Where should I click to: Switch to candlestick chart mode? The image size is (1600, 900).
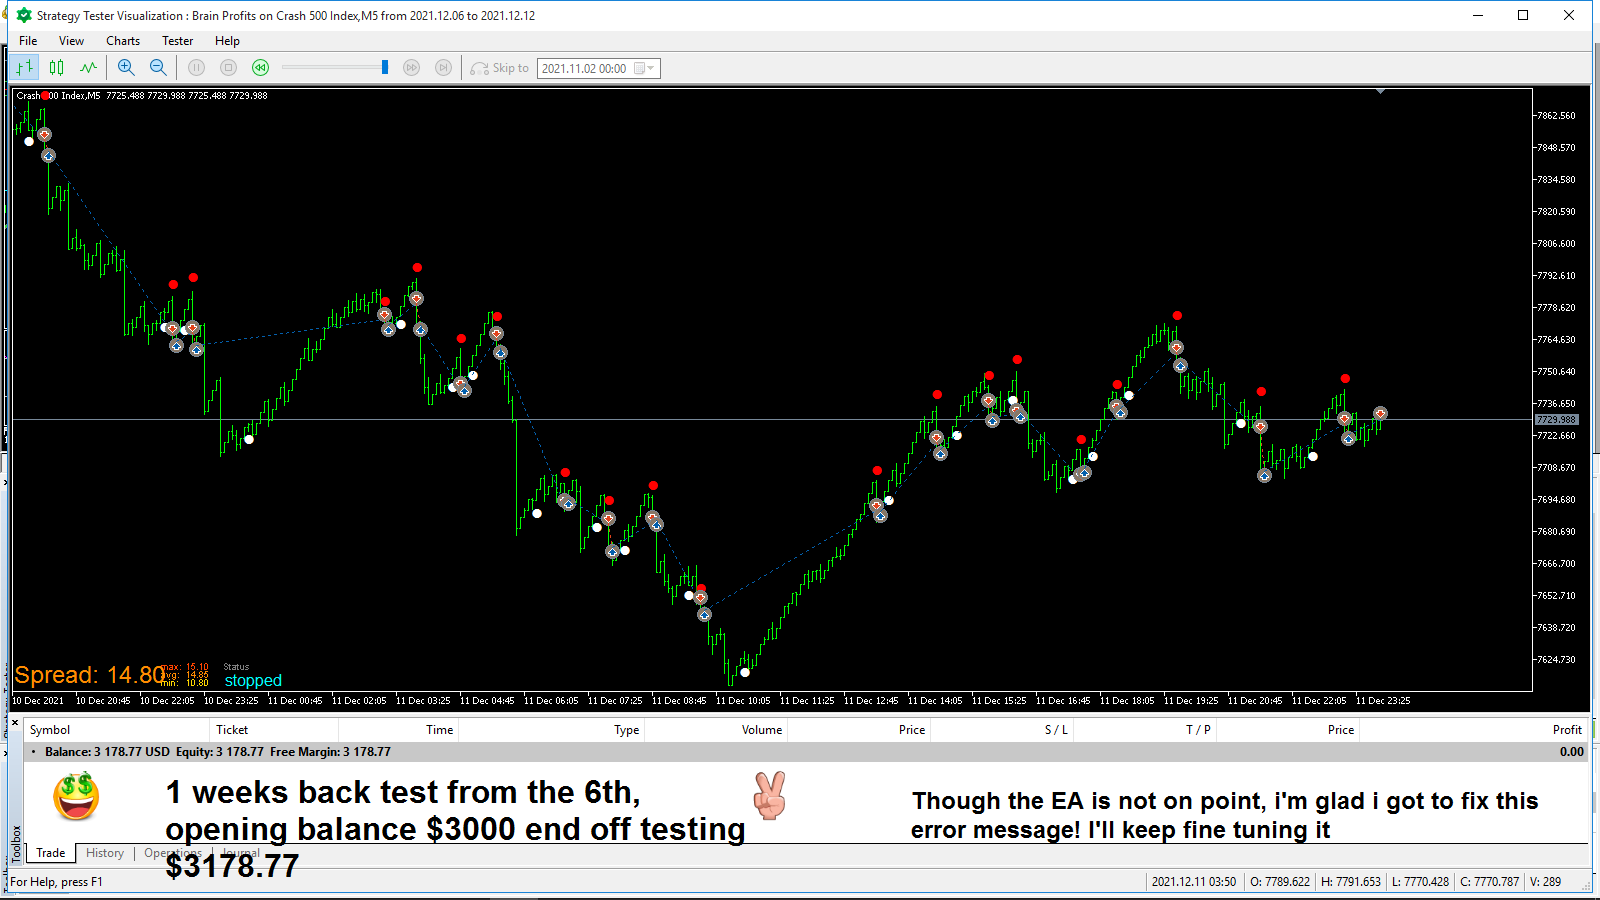pyautogui.click(x=57, y=67)
